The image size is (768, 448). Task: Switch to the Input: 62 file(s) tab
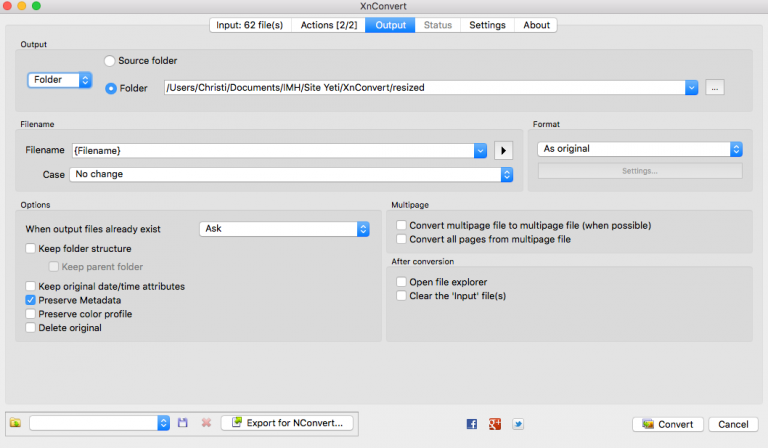[x=250, y=25]
